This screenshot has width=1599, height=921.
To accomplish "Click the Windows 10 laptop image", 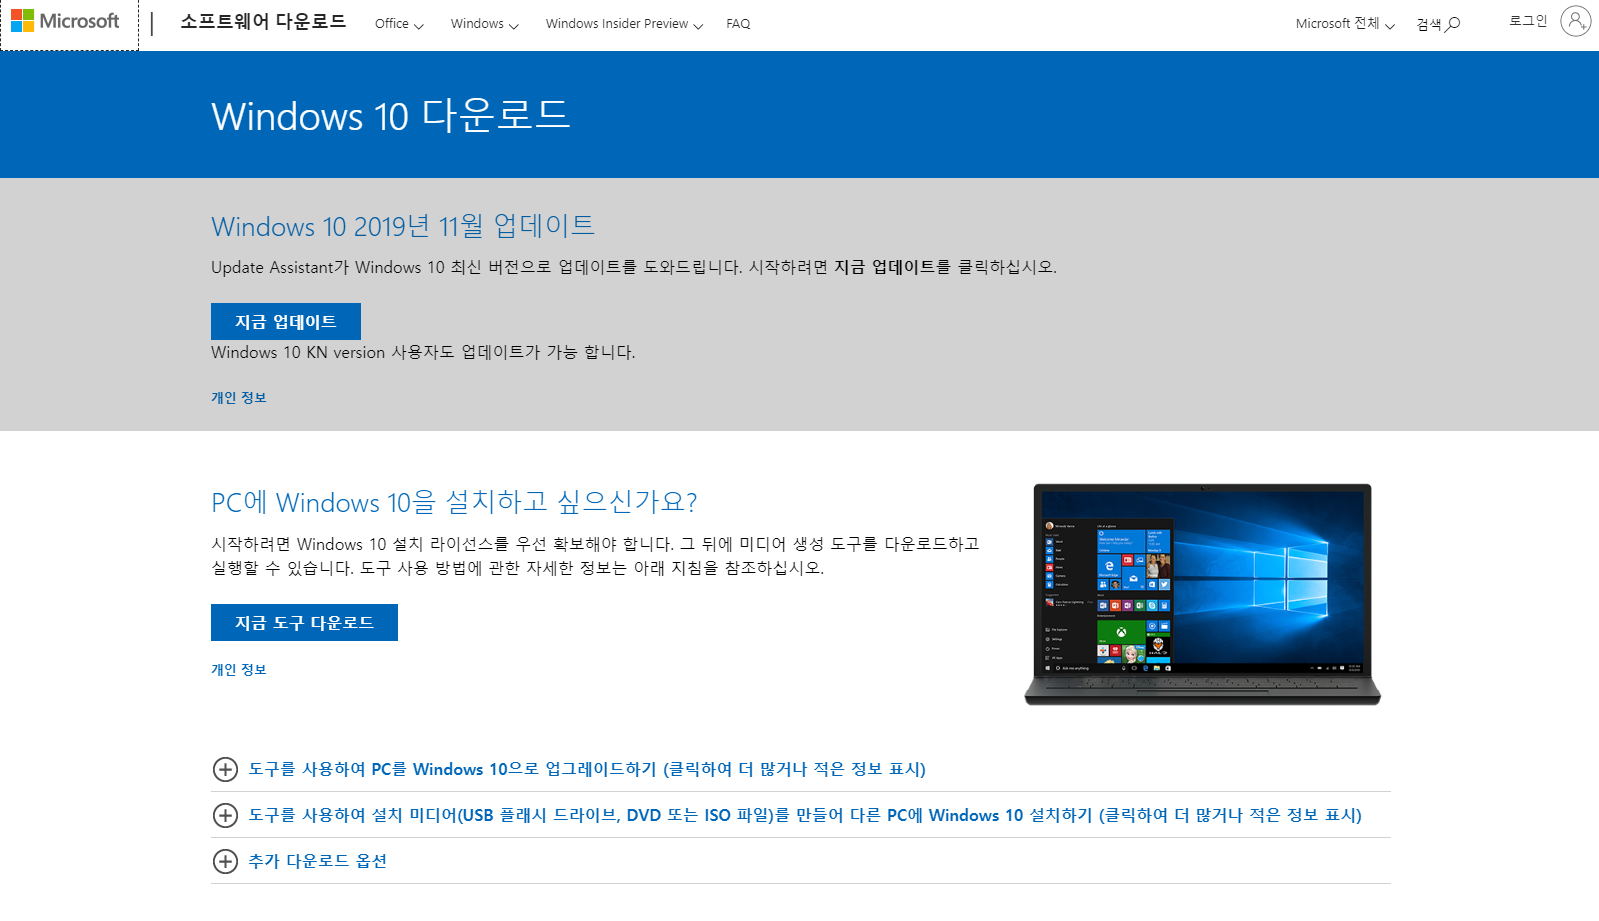I will [1202, 594].
